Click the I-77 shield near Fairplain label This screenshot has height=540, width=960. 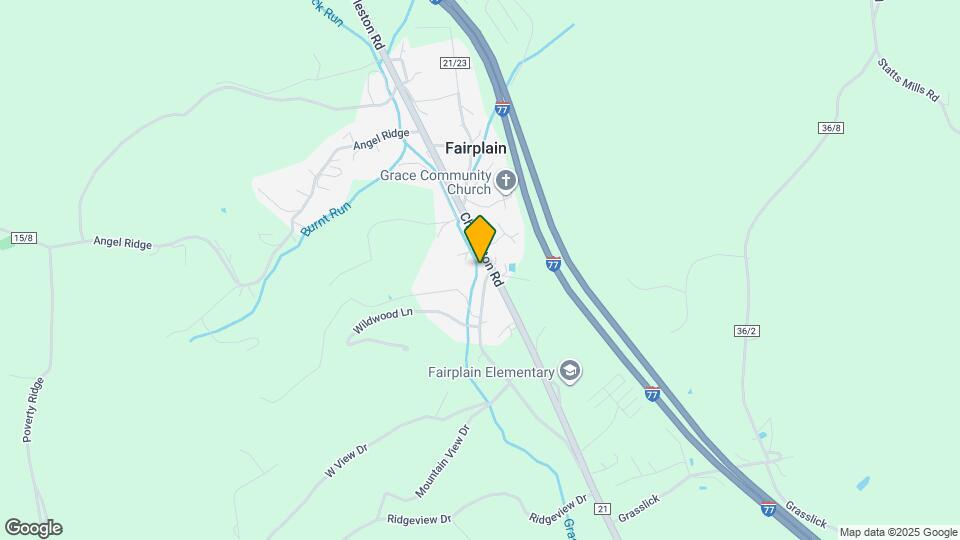(x=502, y=108)
